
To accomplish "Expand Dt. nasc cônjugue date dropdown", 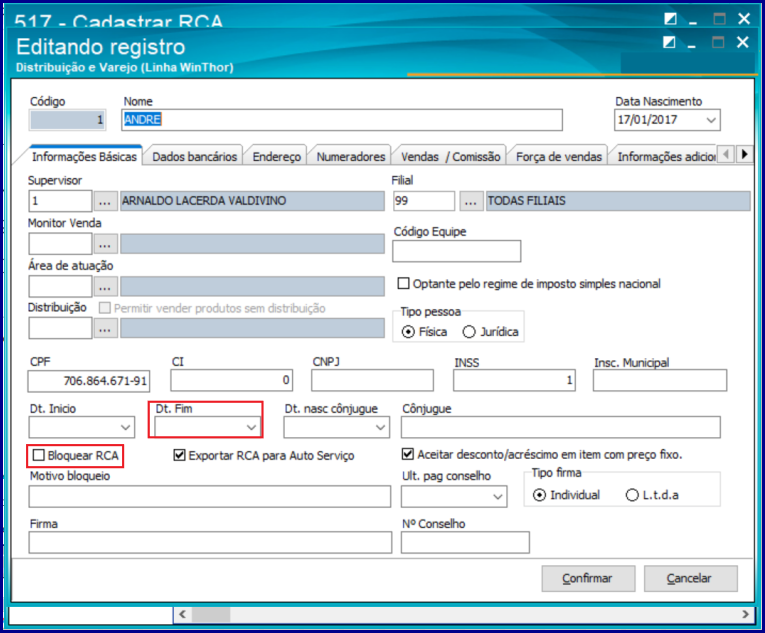I will pyautogui.click(x=381, y=428).
